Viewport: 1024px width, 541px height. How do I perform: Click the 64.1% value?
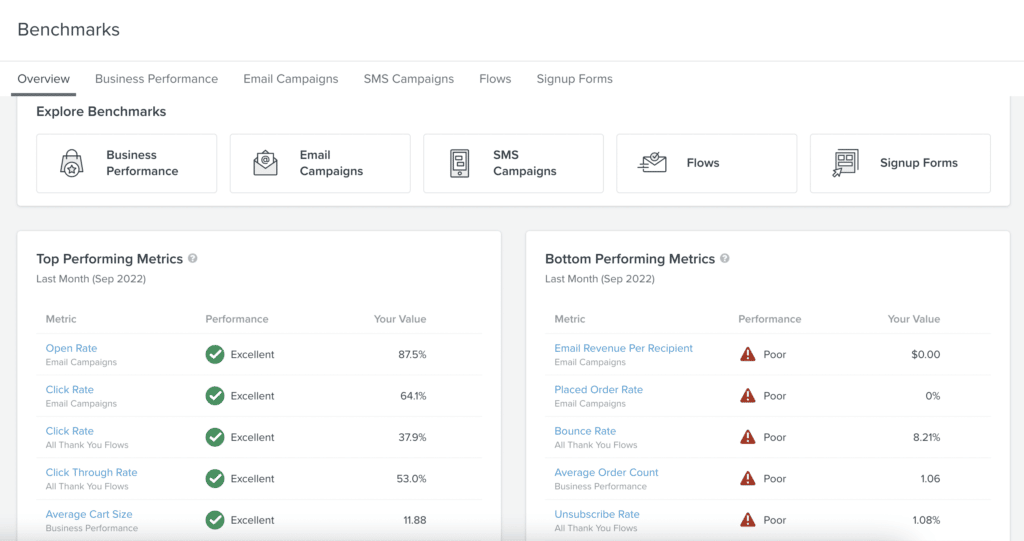413,395
